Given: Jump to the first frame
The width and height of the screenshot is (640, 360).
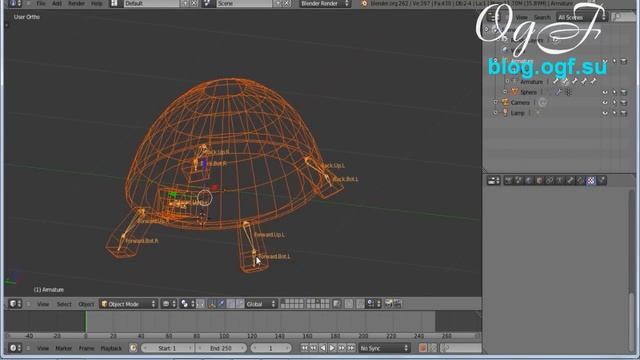Looking at the screenshot, I should [304, 348].
